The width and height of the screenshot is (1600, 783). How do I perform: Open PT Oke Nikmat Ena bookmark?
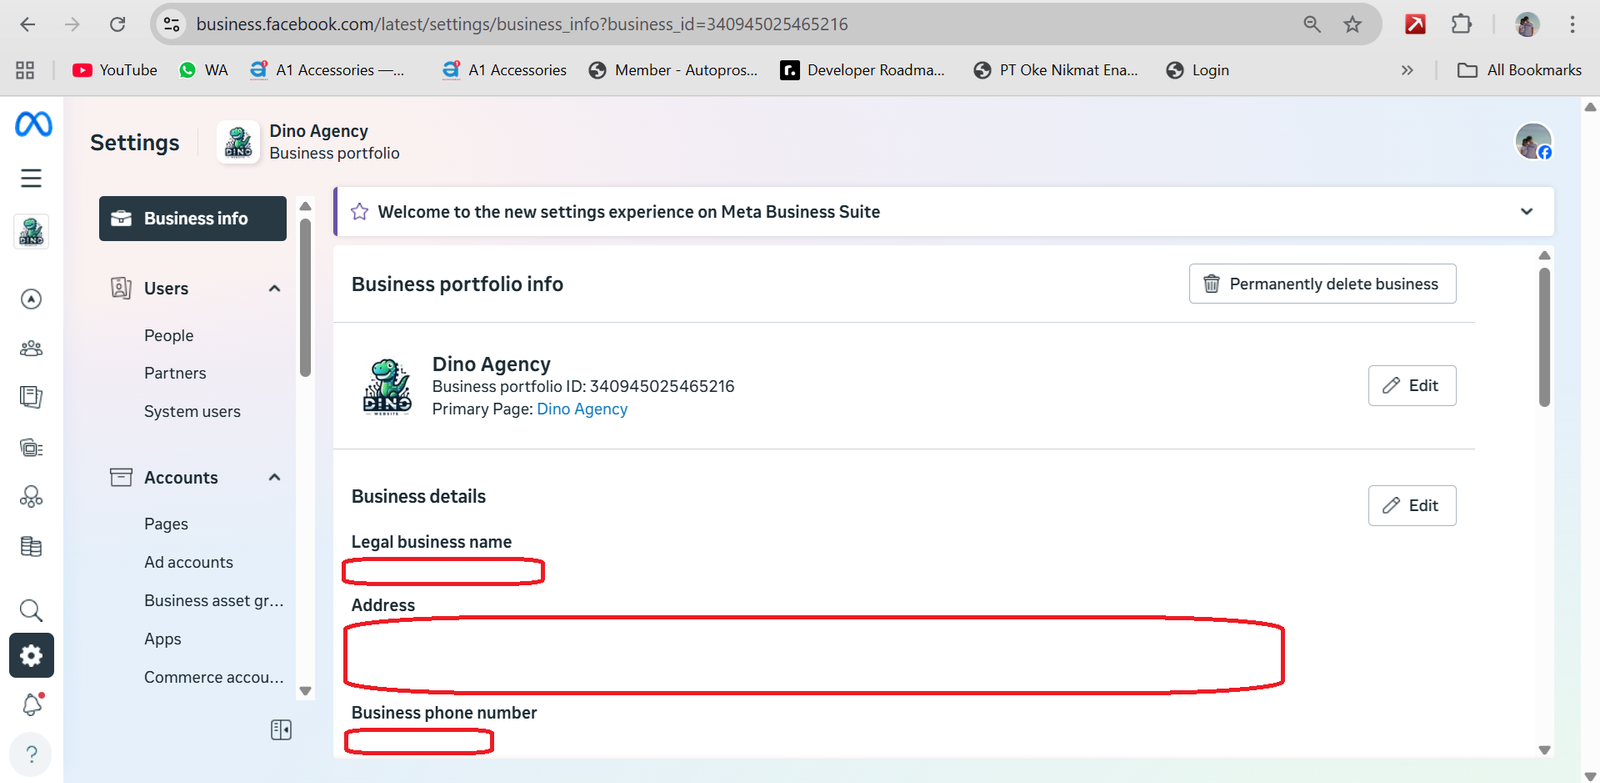1055,70
